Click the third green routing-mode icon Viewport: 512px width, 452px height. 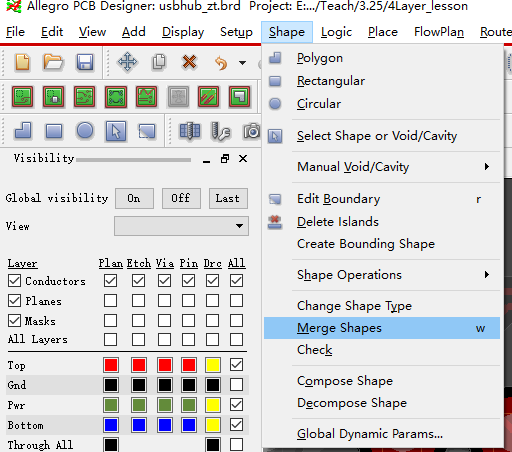click(x=85, y=97)
